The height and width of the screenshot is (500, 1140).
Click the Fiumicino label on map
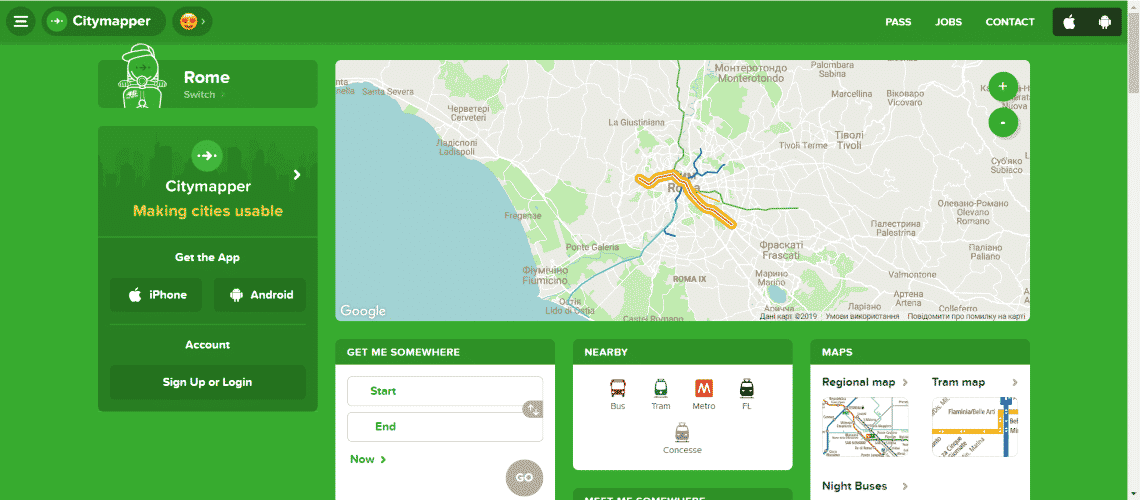coord(545,275)
